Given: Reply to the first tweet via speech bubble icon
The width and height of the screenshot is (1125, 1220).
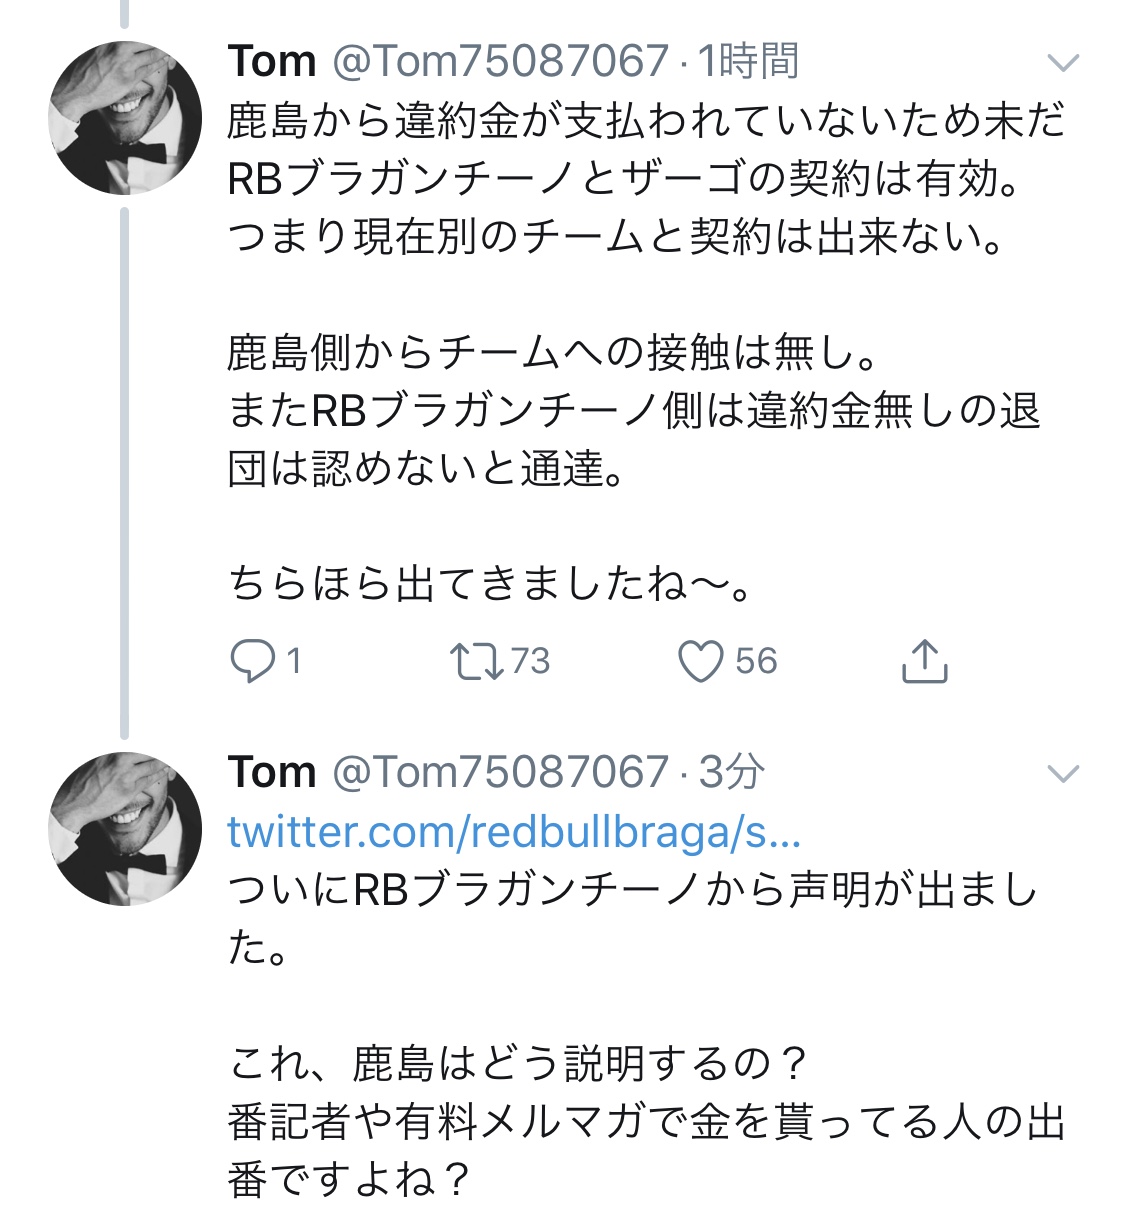Looking at the screenshot, I should point(251,661).
